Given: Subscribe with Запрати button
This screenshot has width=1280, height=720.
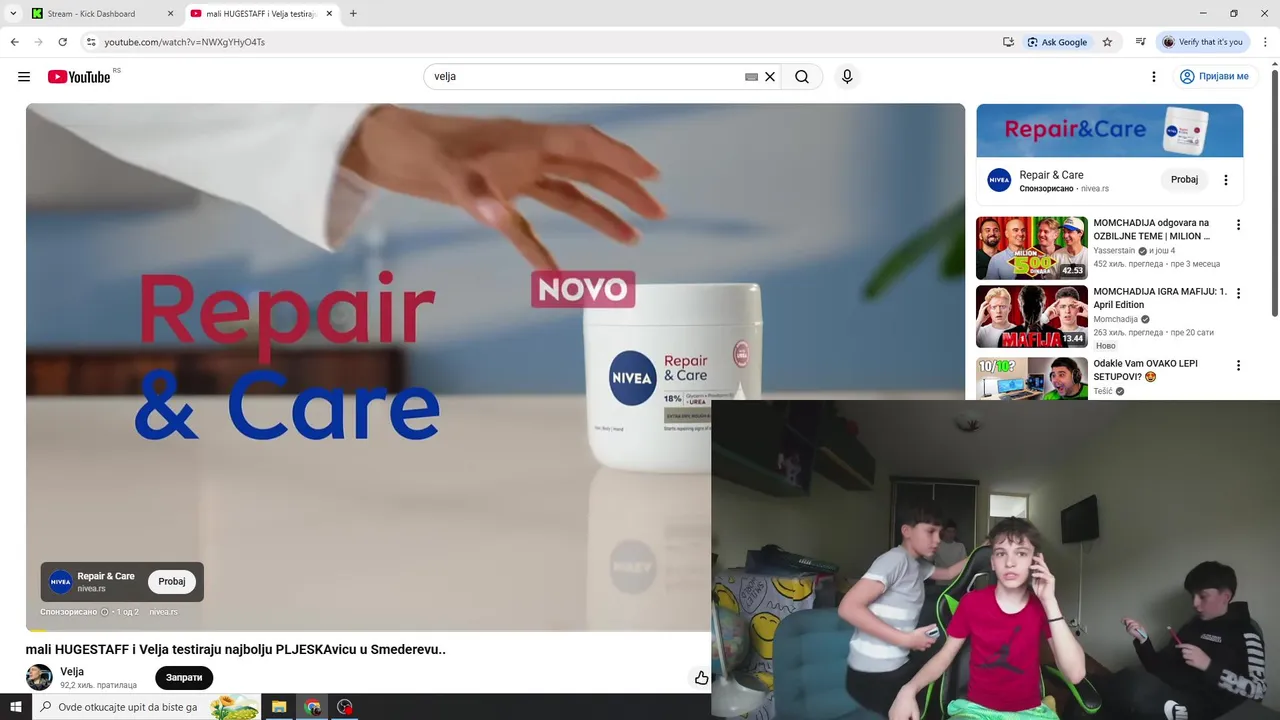Looking at the screenshot, I should pos(184,677).
